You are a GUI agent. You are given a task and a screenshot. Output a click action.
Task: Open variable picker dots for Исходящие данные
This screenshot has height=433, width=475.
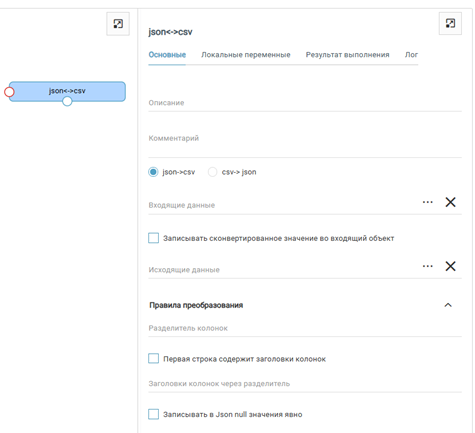[428, 266]
